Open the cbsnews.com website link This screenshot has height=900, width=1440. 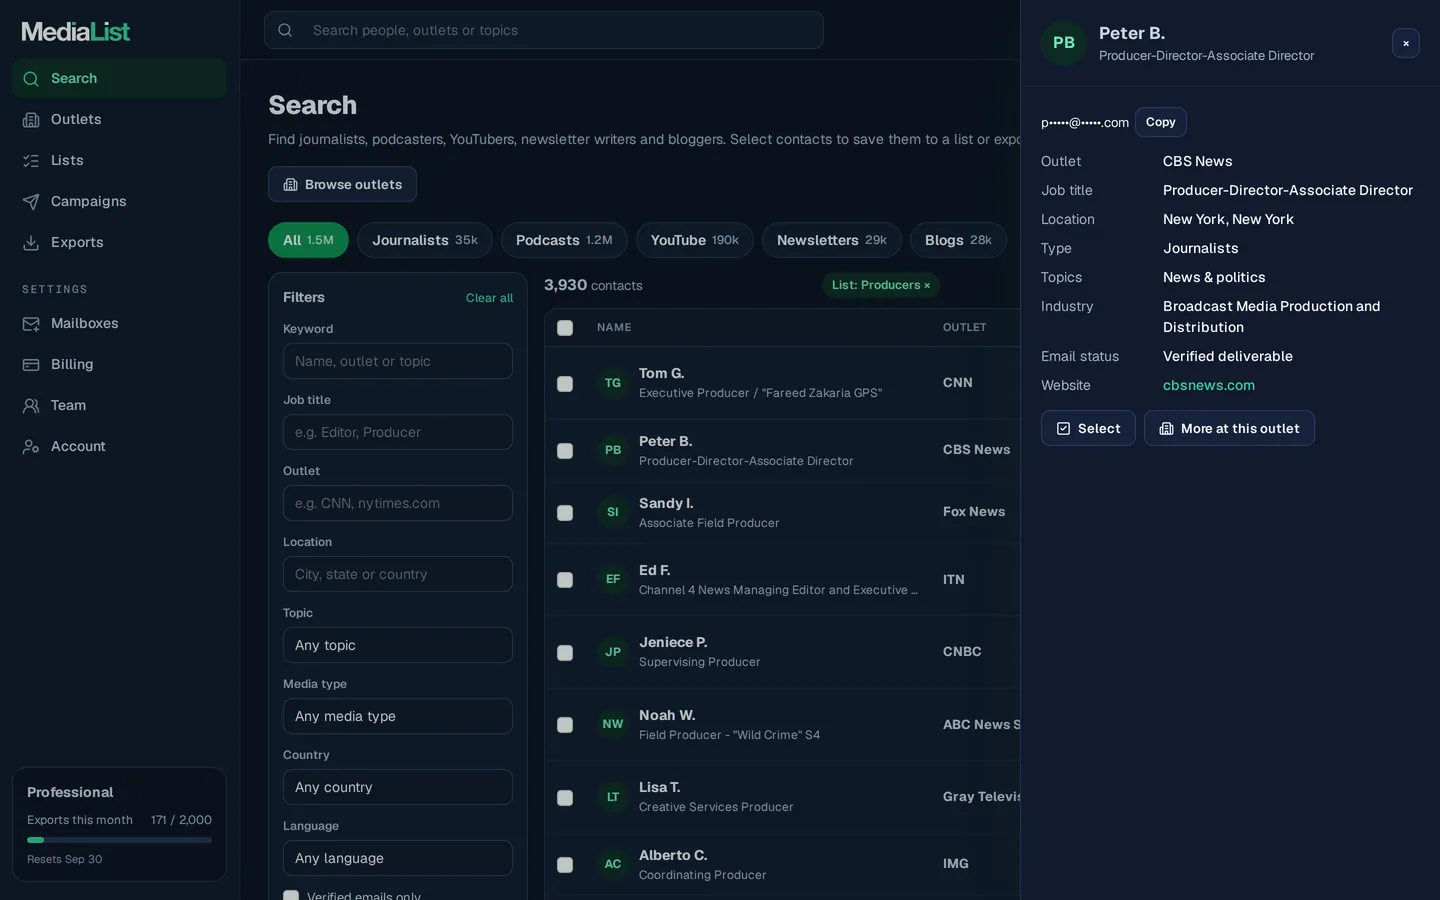[x=1209, y=385]
